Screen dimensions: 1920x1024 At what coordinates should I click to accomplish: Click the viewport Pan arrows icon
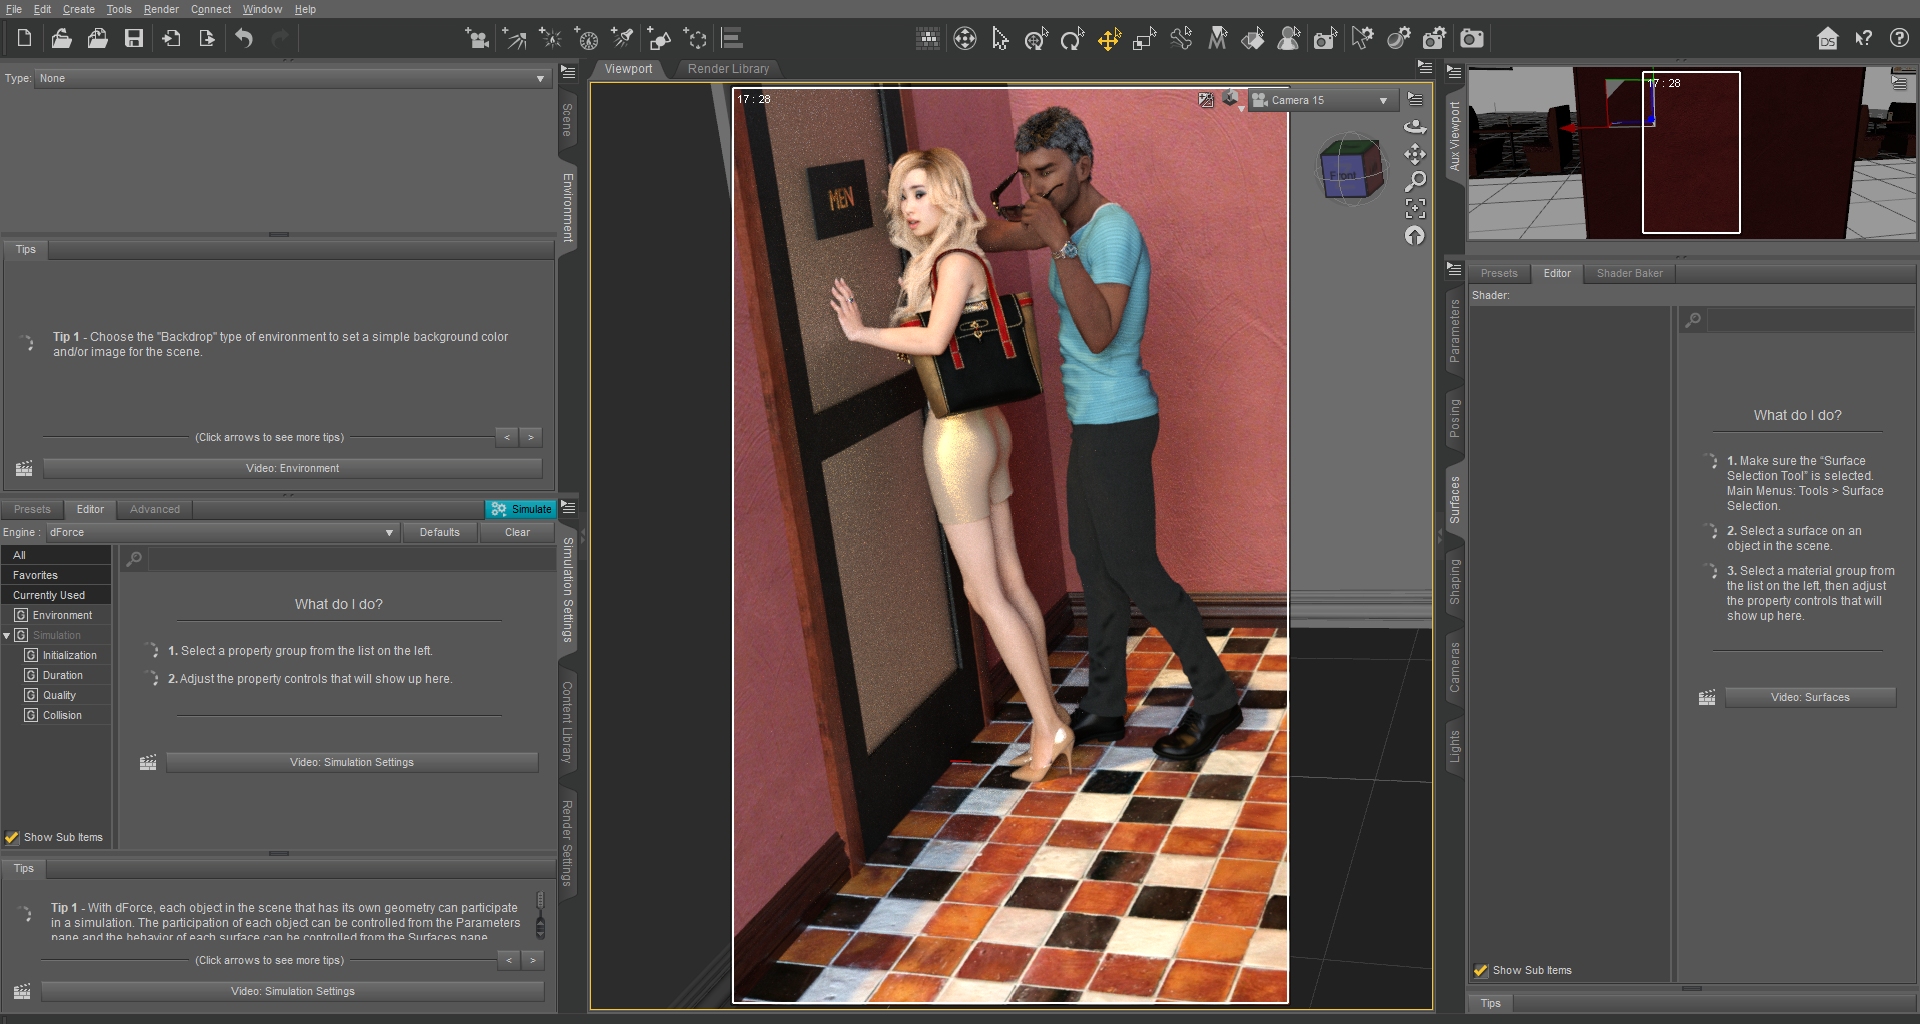pyautogui.click(x=1415, y=155)
